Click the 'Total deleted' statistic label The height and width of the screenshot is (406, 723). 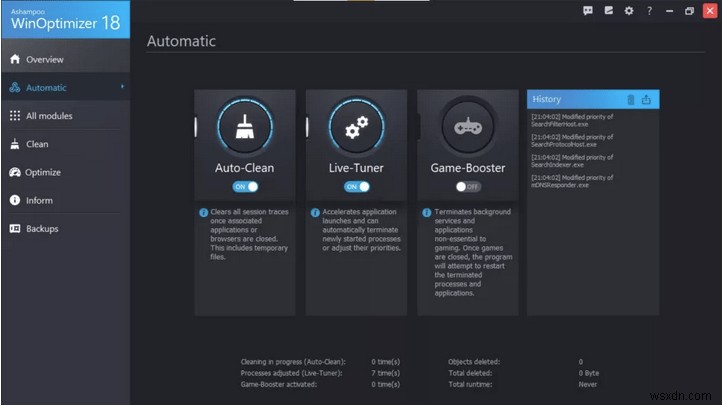[x=470, y=373]
